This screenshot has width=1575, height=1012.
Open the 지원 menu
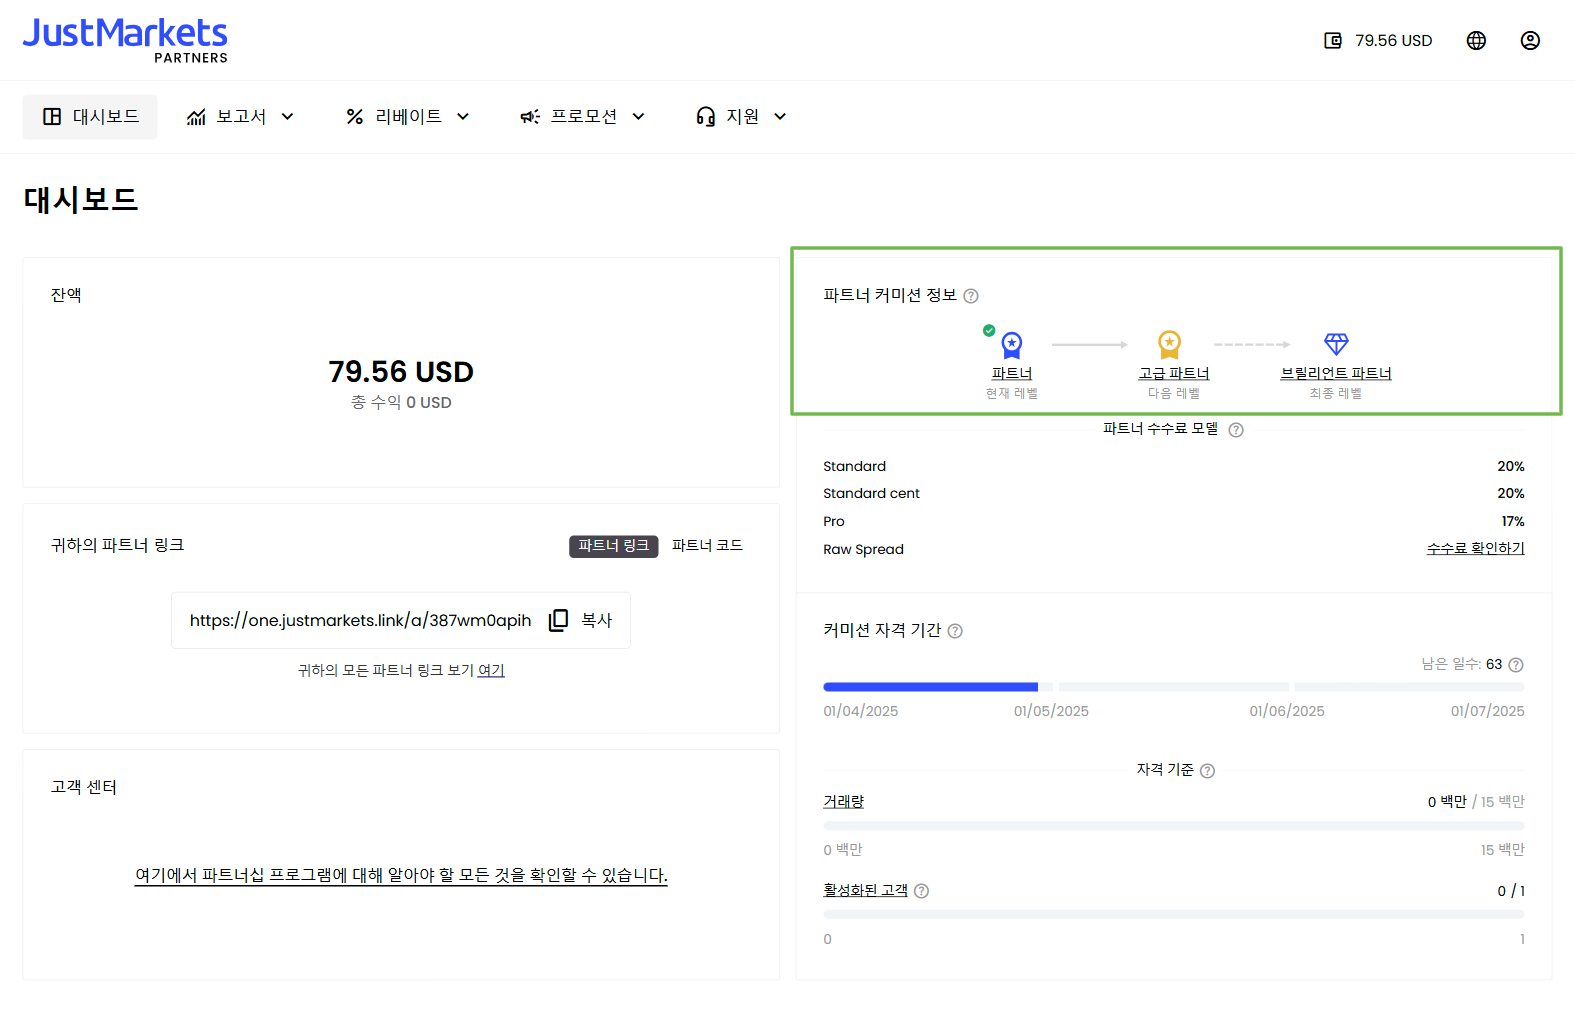pos(741,117)
